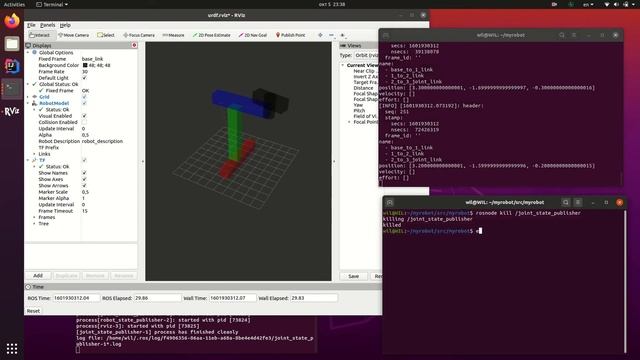
Task: Click the Global Options globe icon
Action: pyautogui.click(x=35, y=52)
